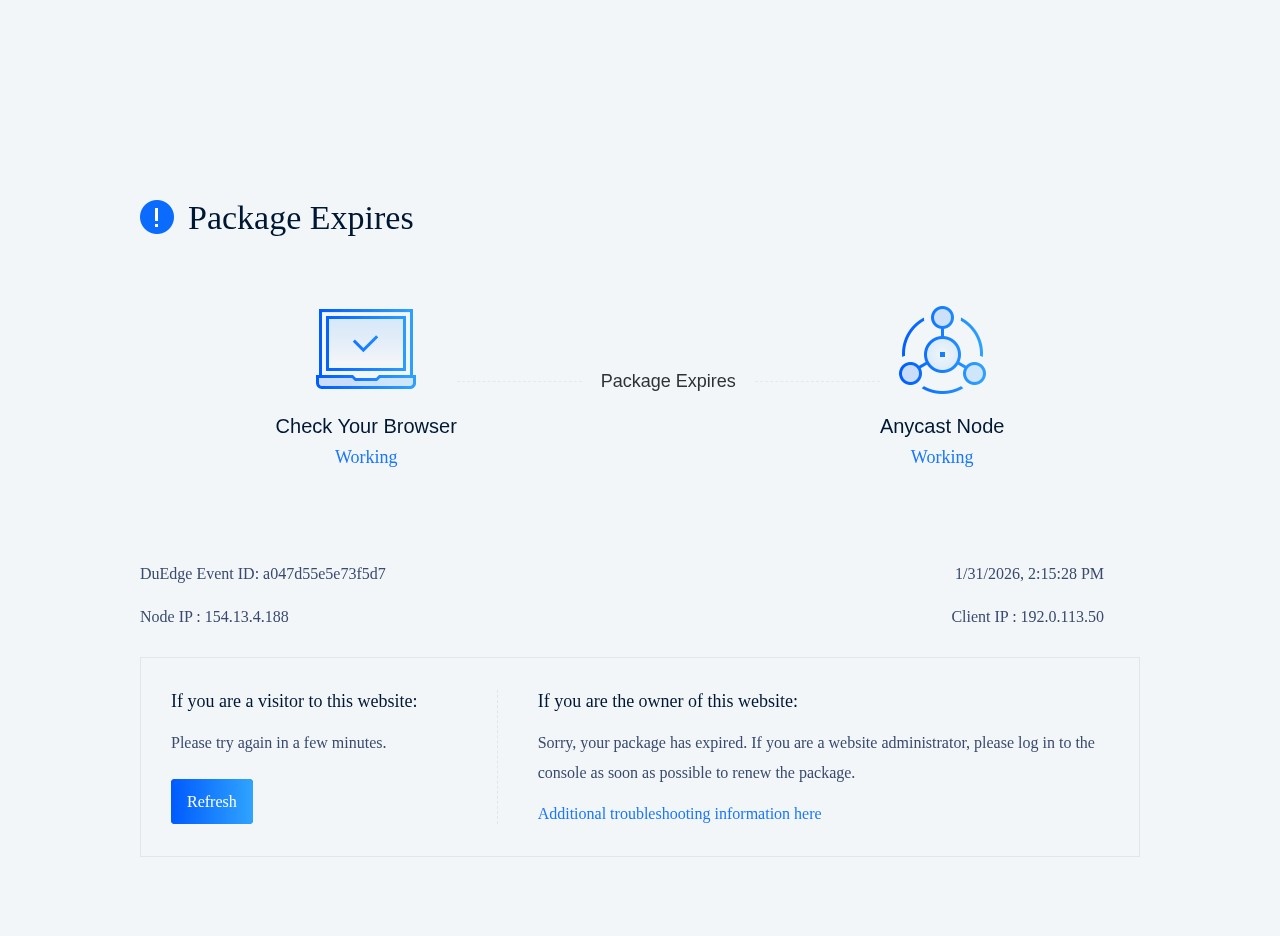Click the center Package Expires connection label
The image size is (1280, 936).
point(668,381)
